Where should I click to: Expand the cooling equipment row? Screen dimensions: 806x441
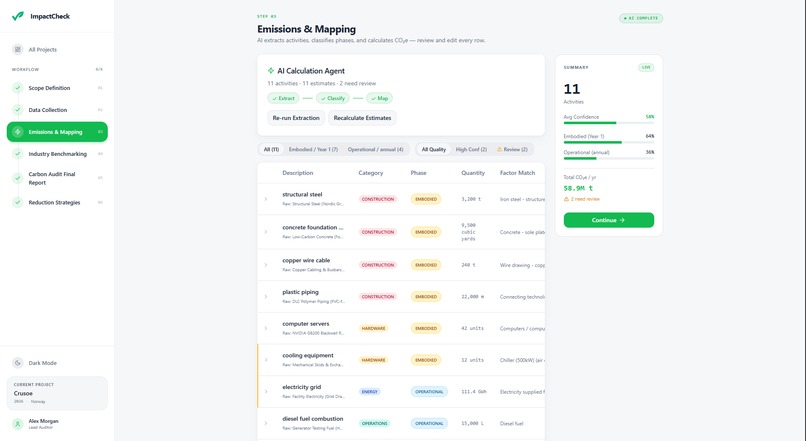click(x=266, y=360)
